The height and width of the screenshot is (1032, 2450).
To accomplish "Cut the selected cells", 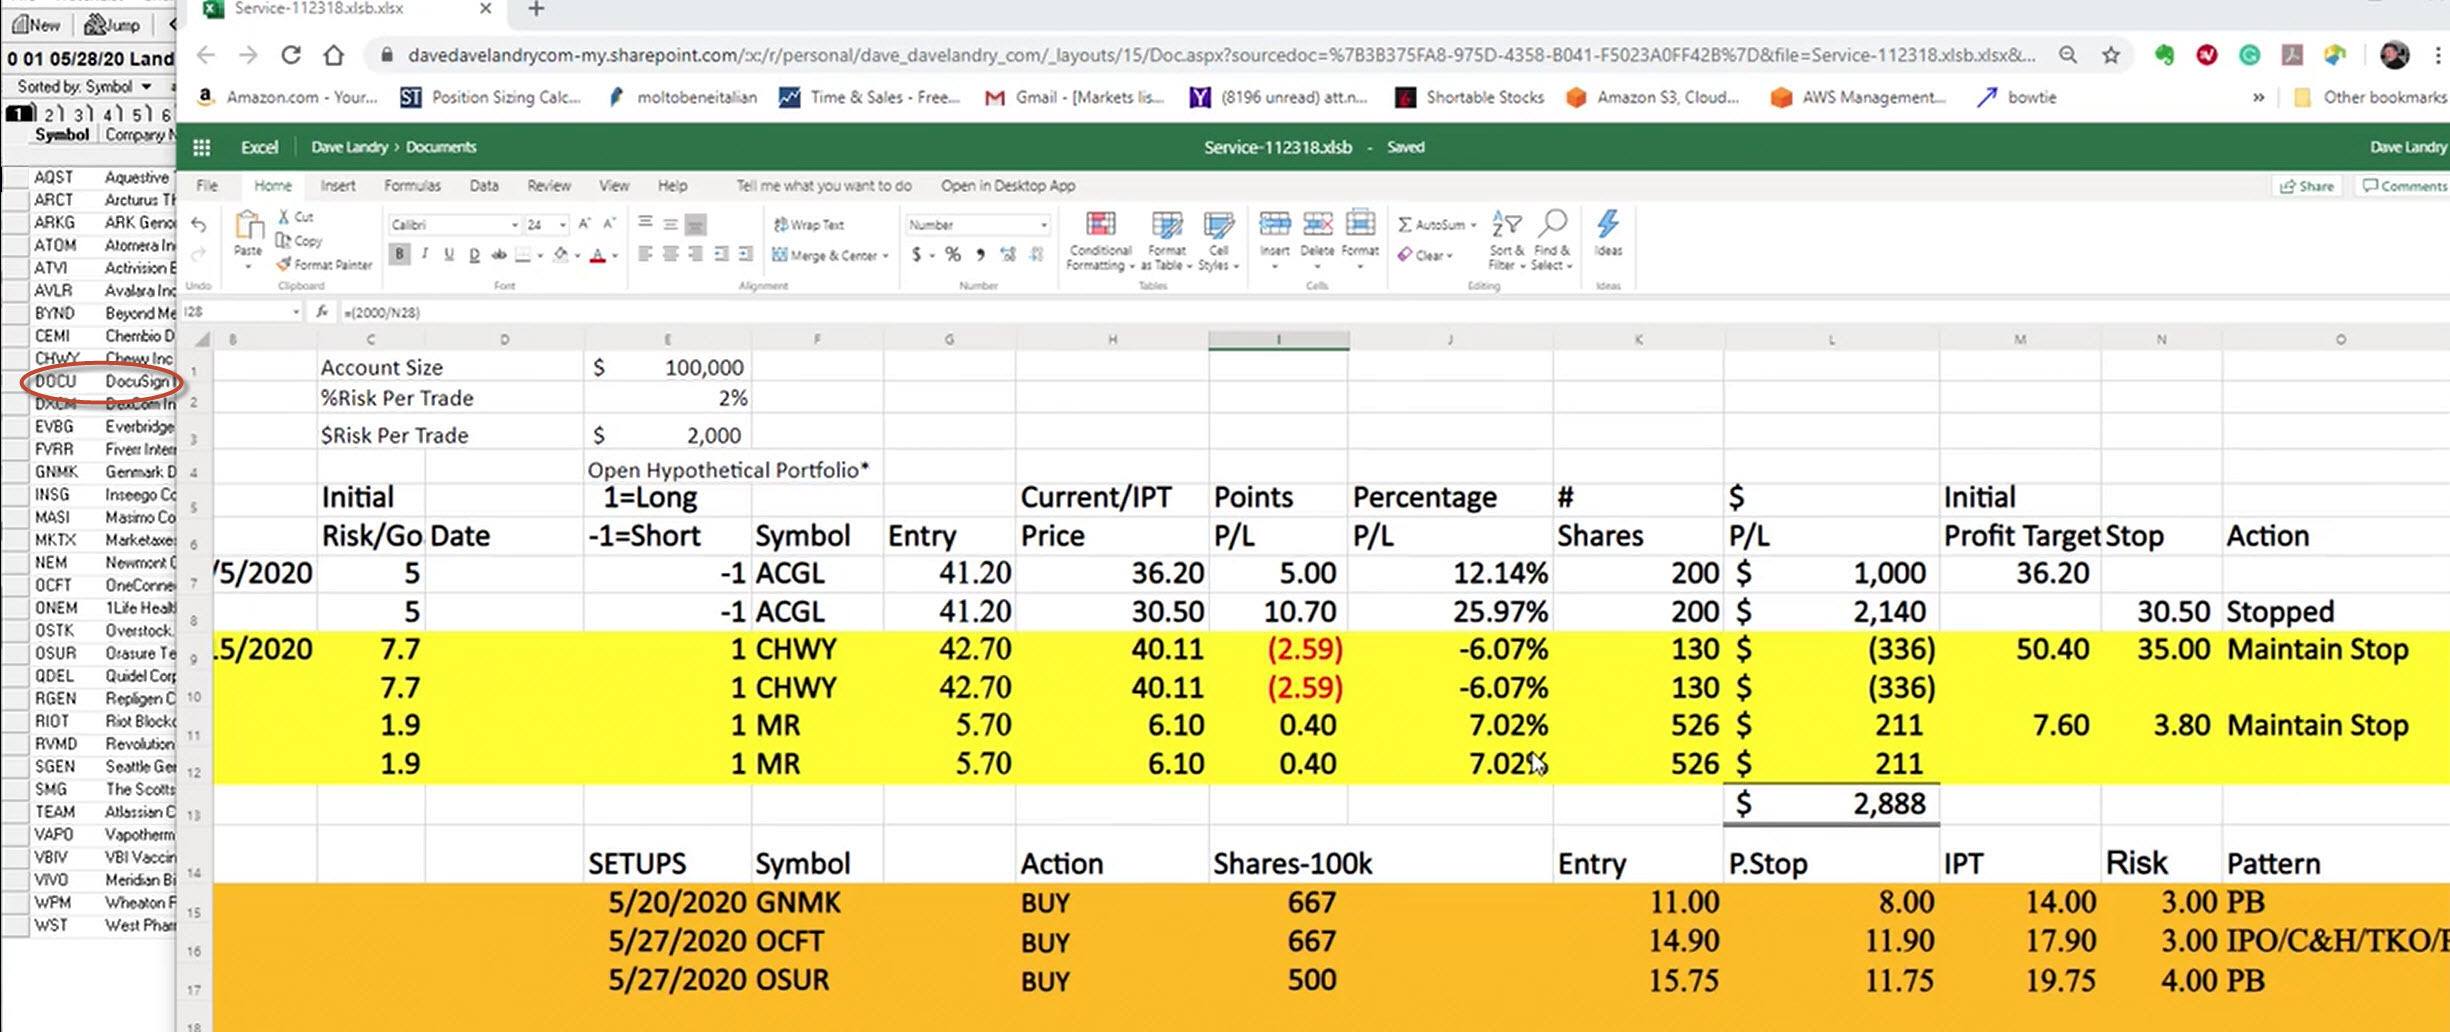I will pyautogui.click(x=296, y=216).
